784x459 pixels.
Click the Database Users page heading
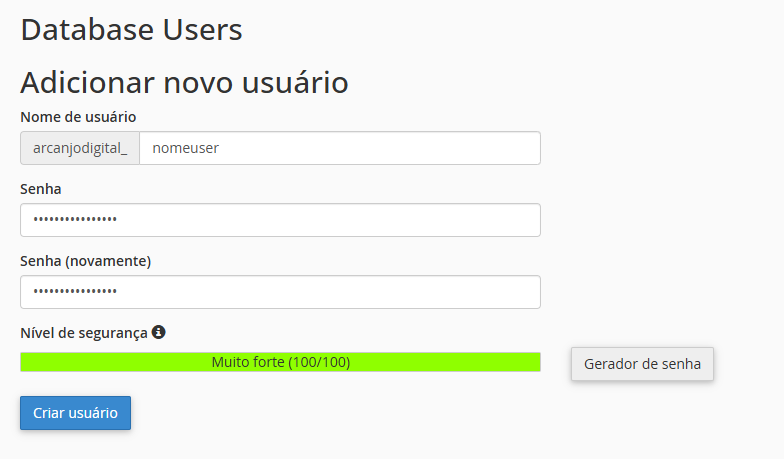tap(131, 29)
